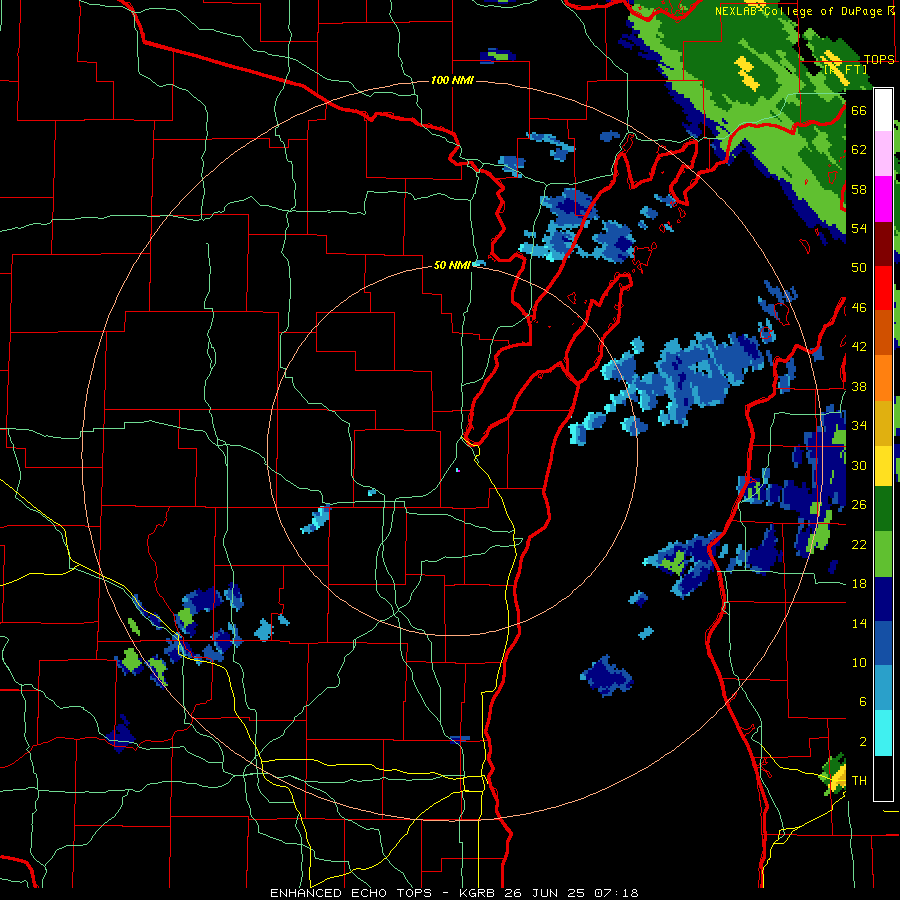900x900 pixels.
Task: Pick the magenta legend swatch
Action: (x=883, y=199)
